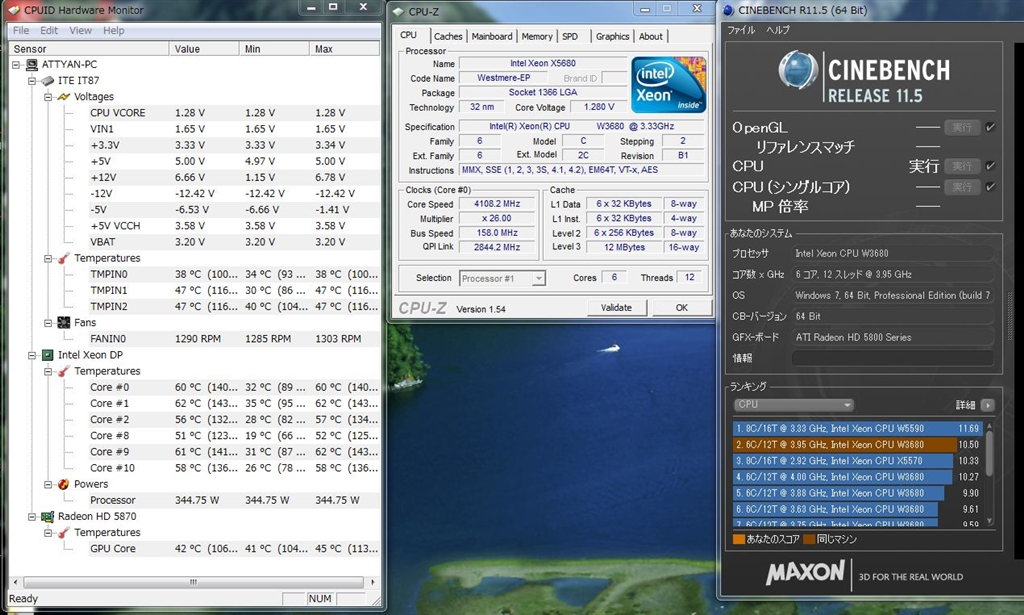Select ranking entry 1, Xeon W5590 at 3.33 GHz
Screen dimensions: 1024x615
pos(857,429)
